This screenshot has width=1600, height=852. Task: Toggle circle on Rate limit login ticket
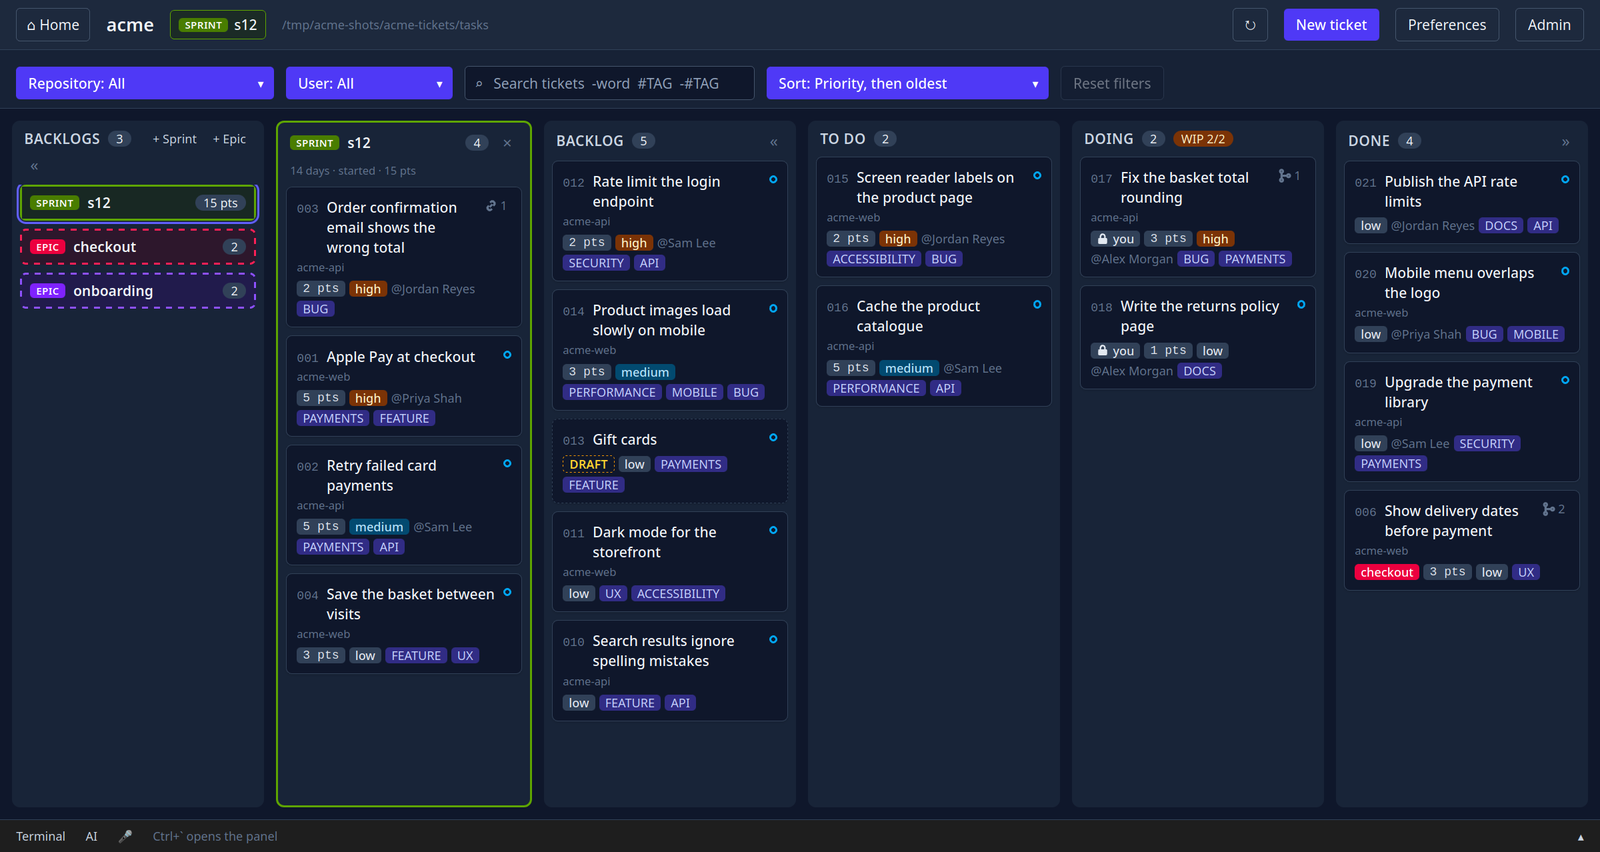click(773, 180)
